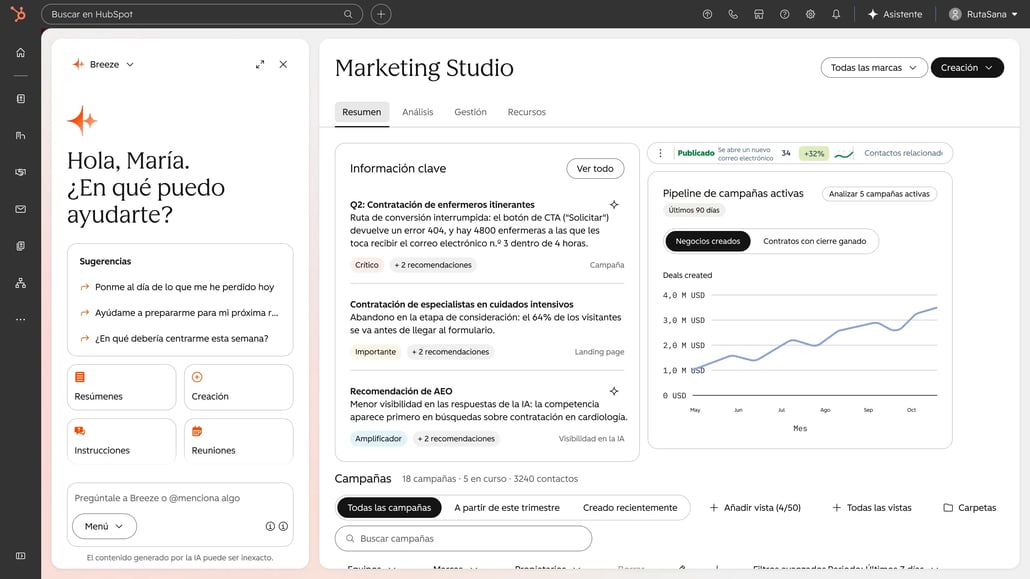1030x579 pixels.
Task: Click the search magnifier icon in HubSpot search
Action: click(x=348, y=14)
